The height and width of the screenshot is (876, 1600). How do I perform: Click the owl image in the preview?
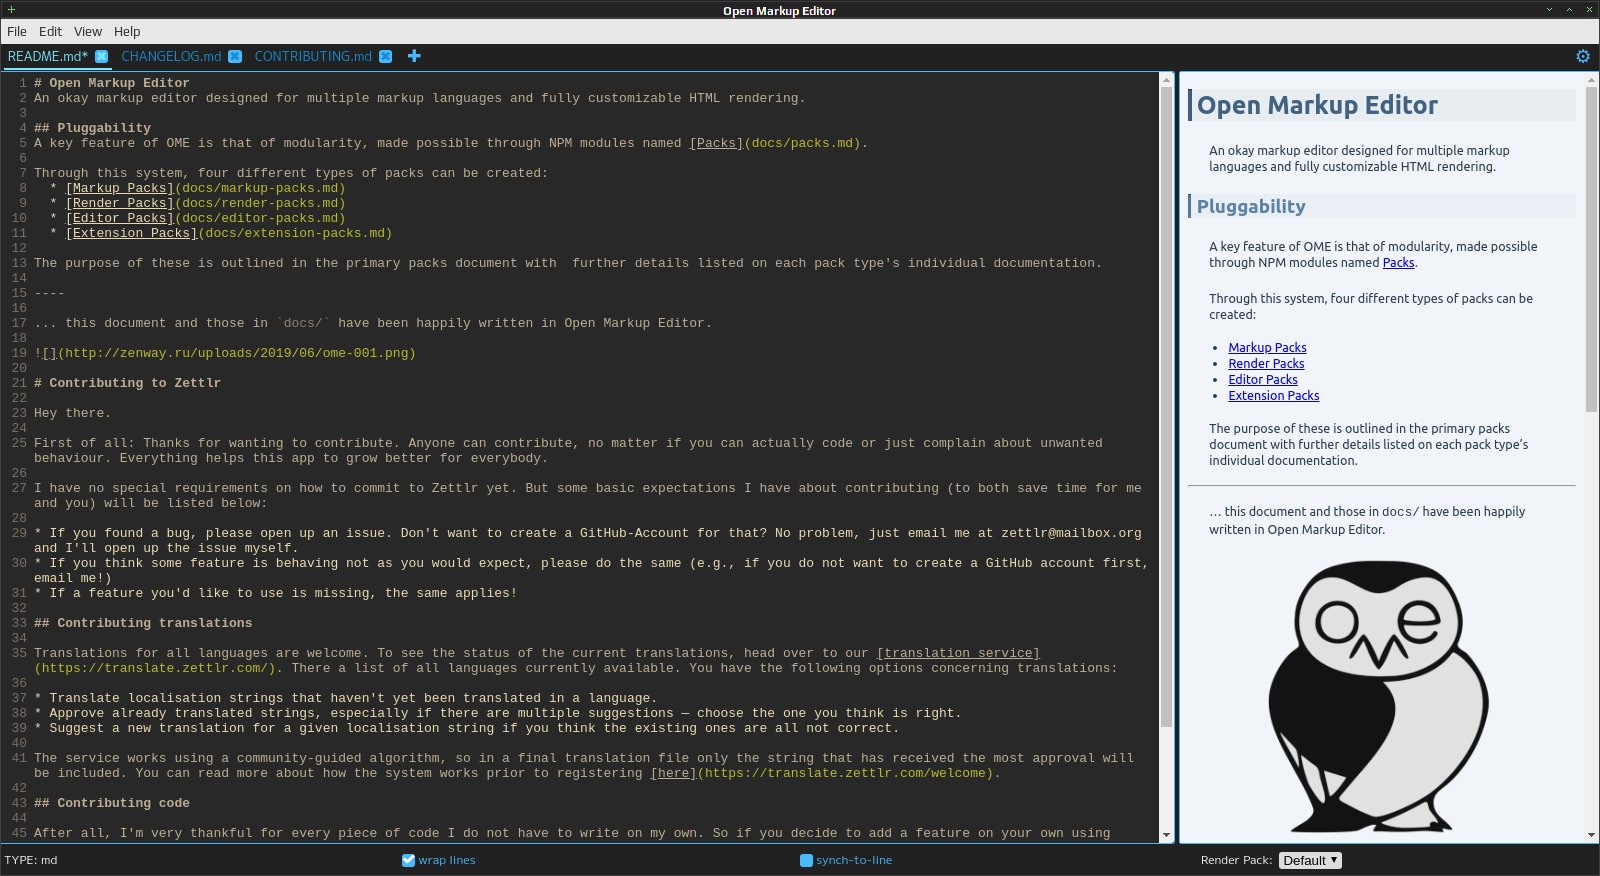coord(1380,696)
